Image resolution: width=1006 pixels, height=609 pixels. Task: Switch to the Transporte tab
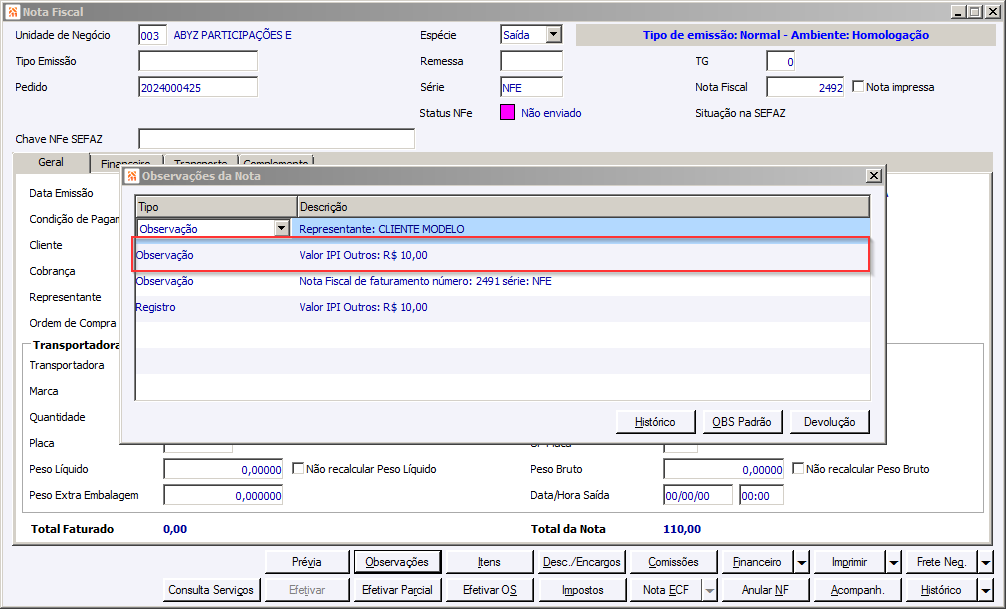(201, 163)
